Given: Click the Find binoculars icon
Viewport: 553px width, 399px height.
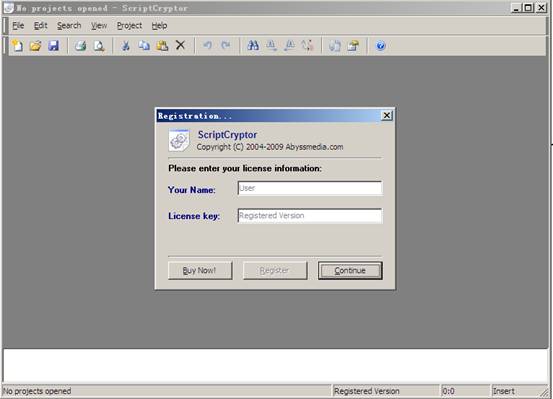Looking at the screenshot, I should tap(253, 46).
